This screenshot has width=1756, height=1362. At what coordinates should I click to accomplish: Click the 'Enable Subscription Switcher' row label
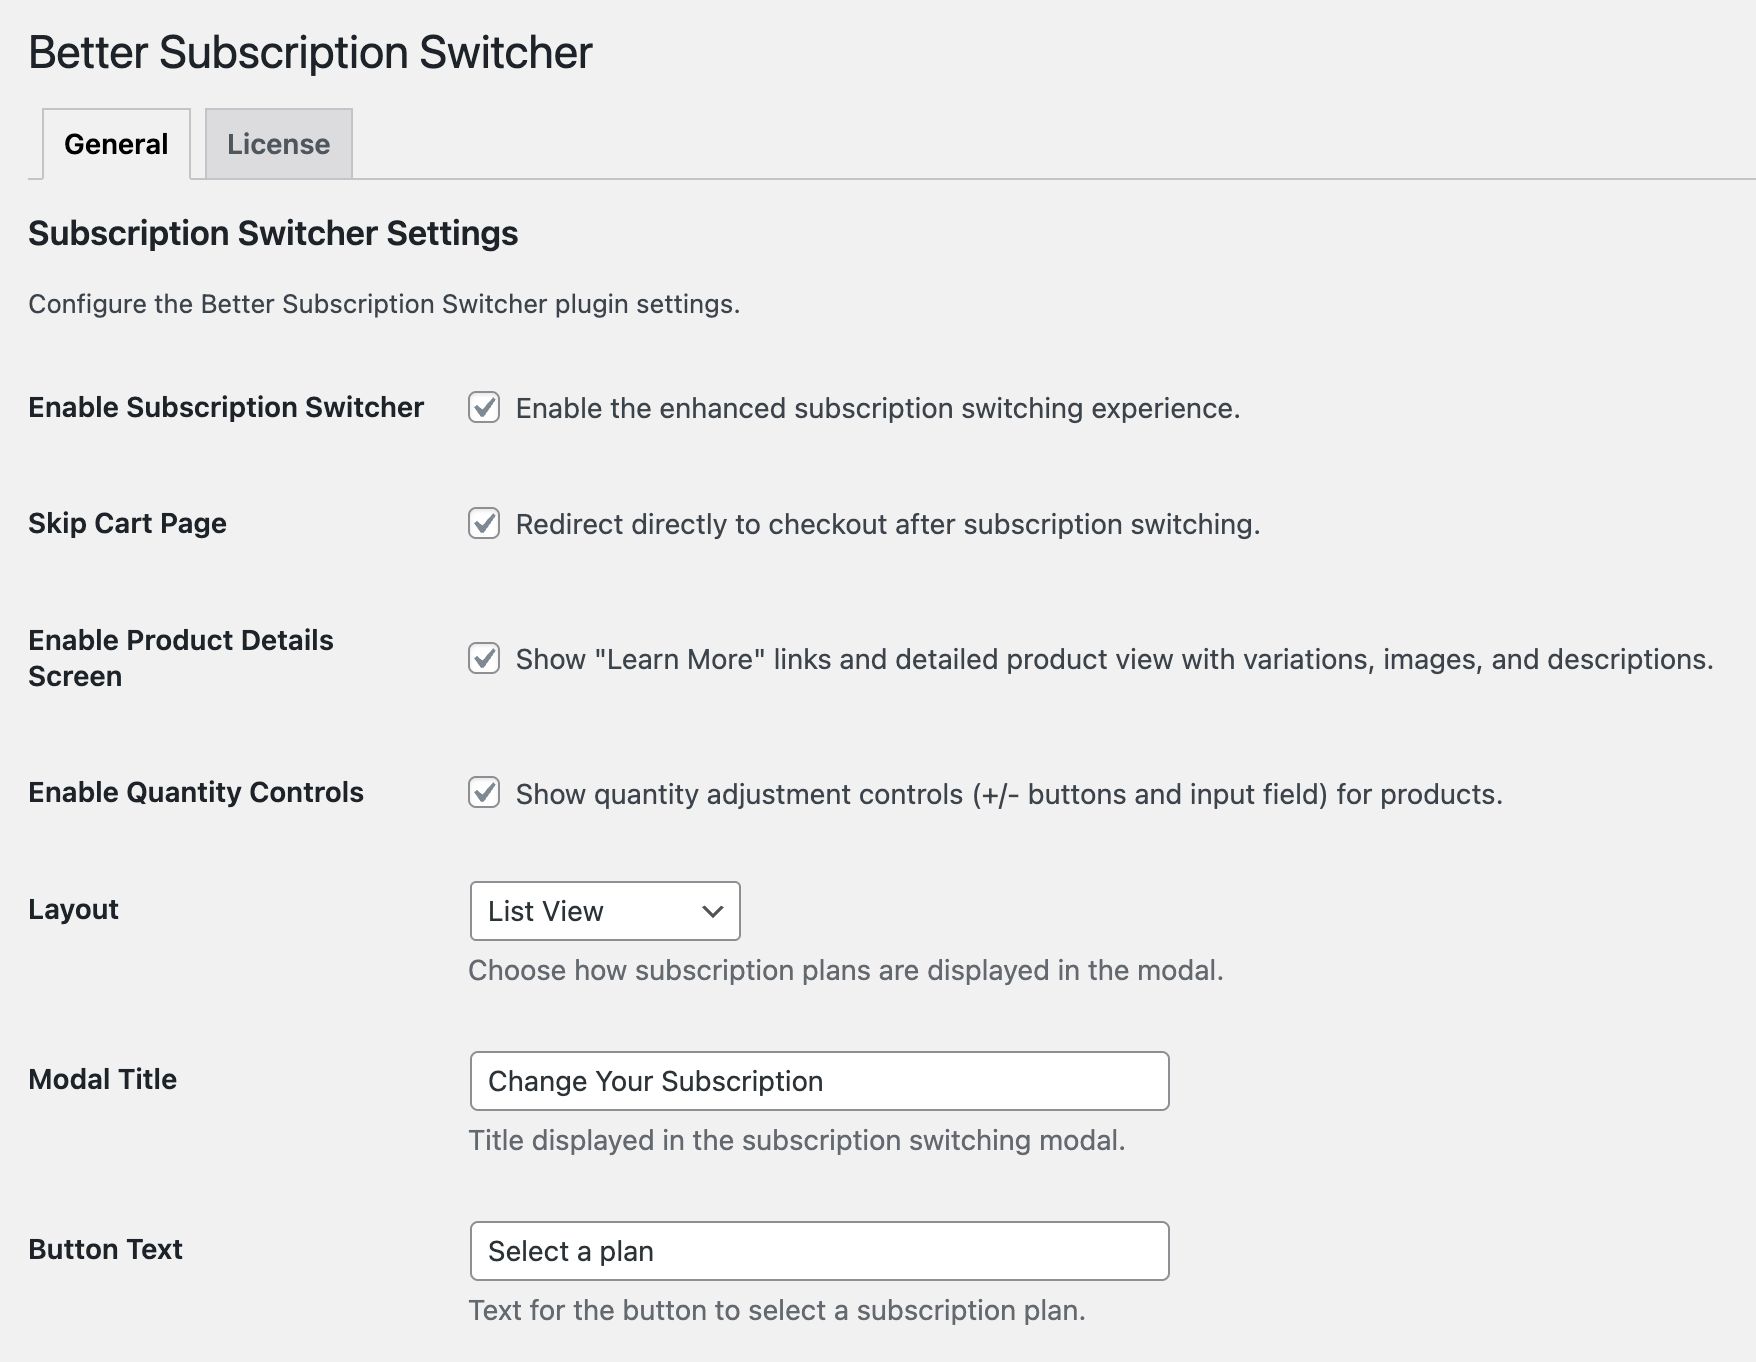pos(226,407)
